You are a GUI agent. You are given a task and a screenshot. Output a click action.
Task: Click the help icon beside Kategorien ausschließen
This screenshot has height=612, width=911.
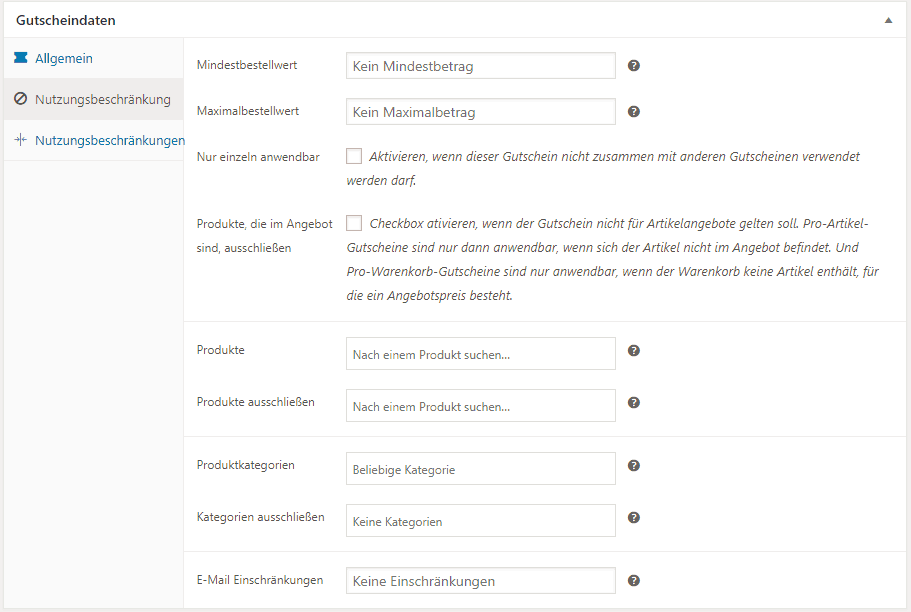point(634,517)
